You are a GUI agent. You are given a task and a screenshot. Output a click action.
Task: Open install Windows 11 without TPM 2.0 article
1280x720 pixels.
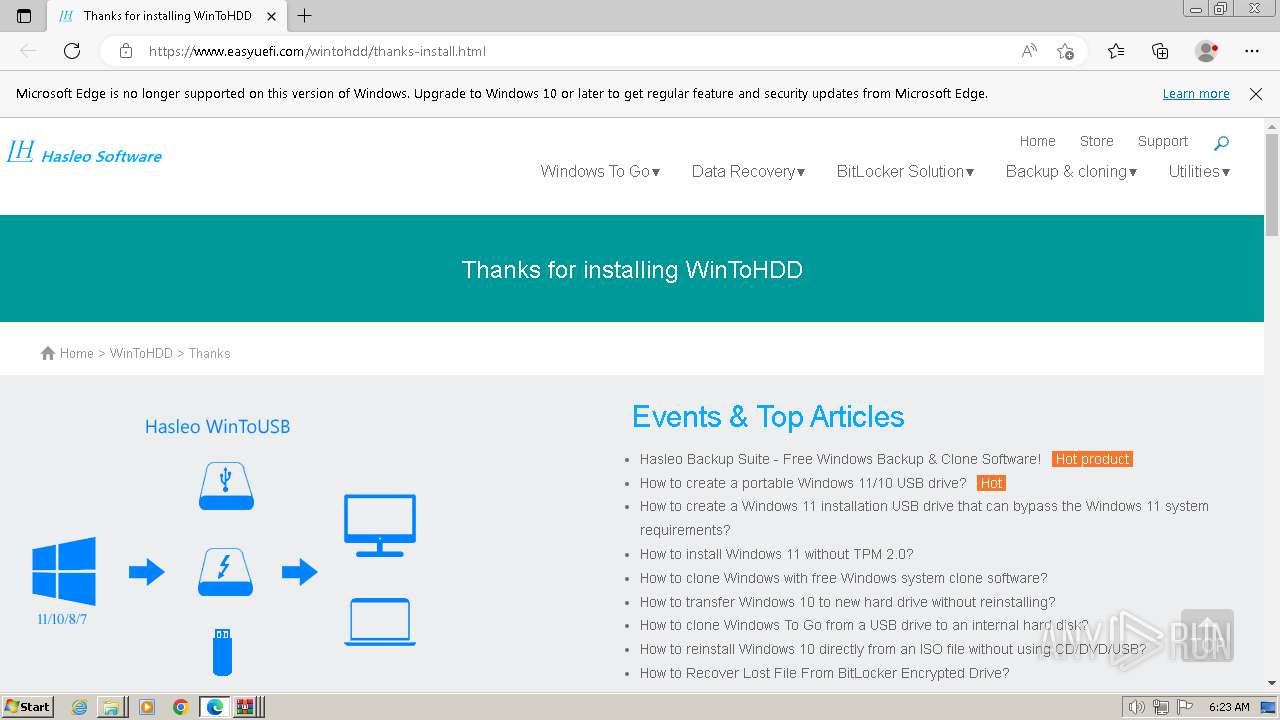[776, 554]
